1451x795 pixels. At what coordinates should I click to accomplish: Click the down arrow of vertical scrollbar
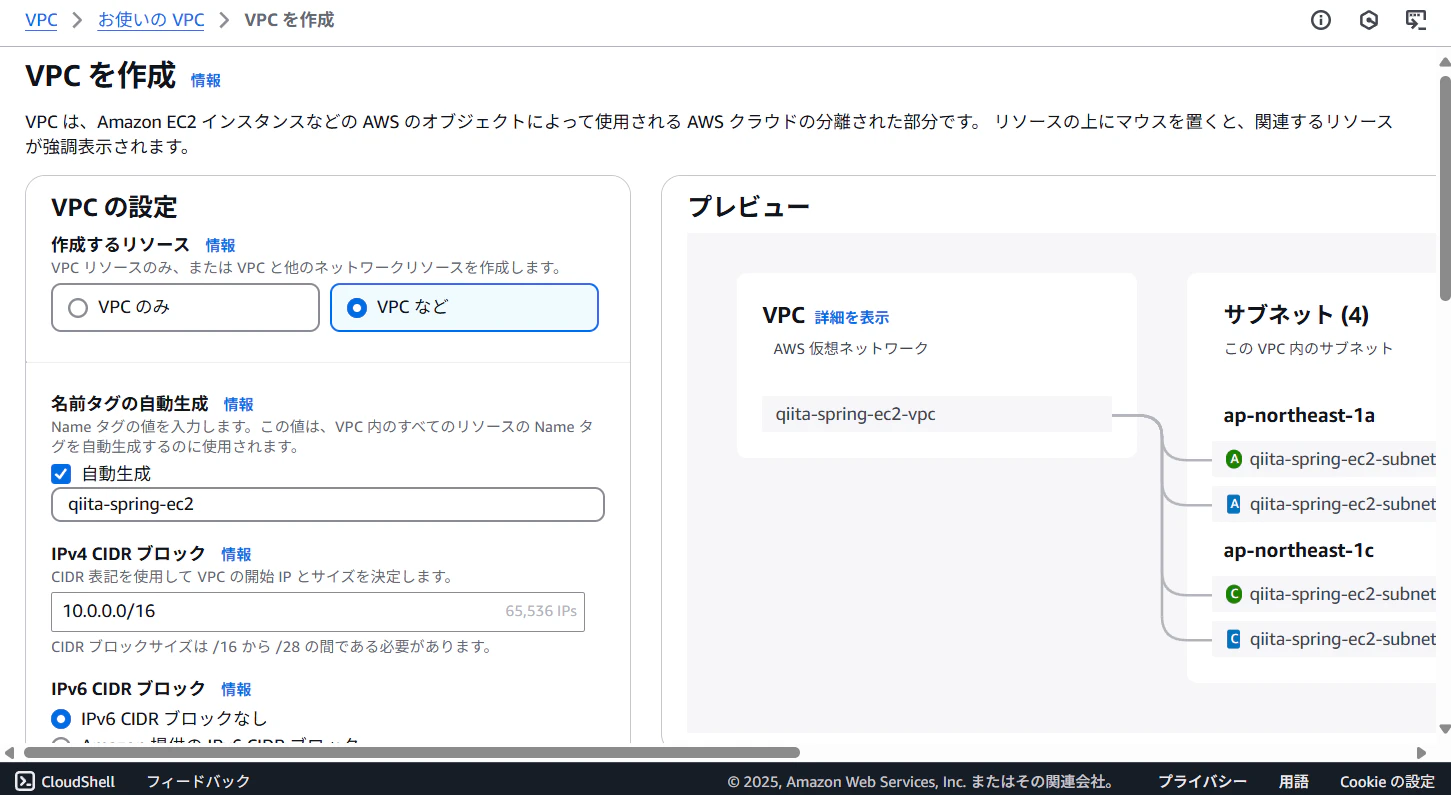[1444, 731]
